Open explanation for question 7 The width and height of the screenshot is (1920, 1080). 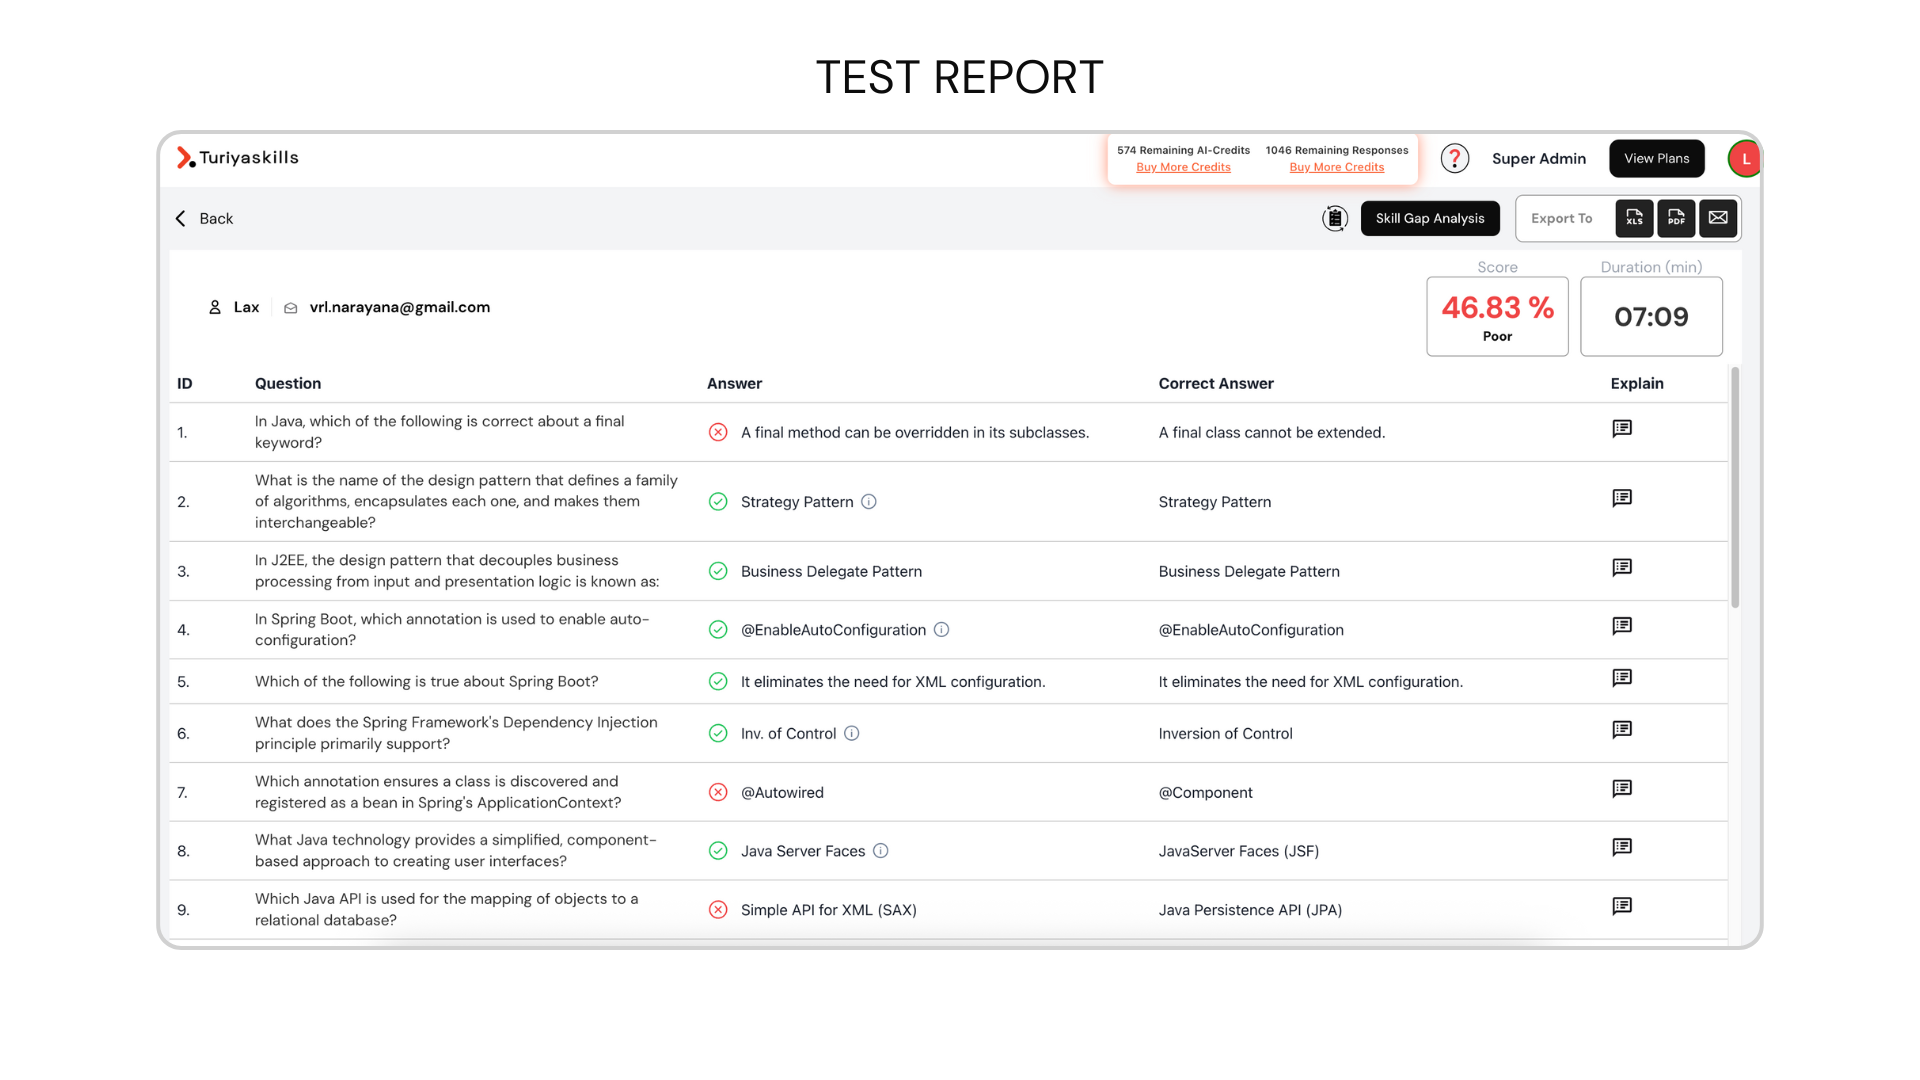tap(1622, 789)
